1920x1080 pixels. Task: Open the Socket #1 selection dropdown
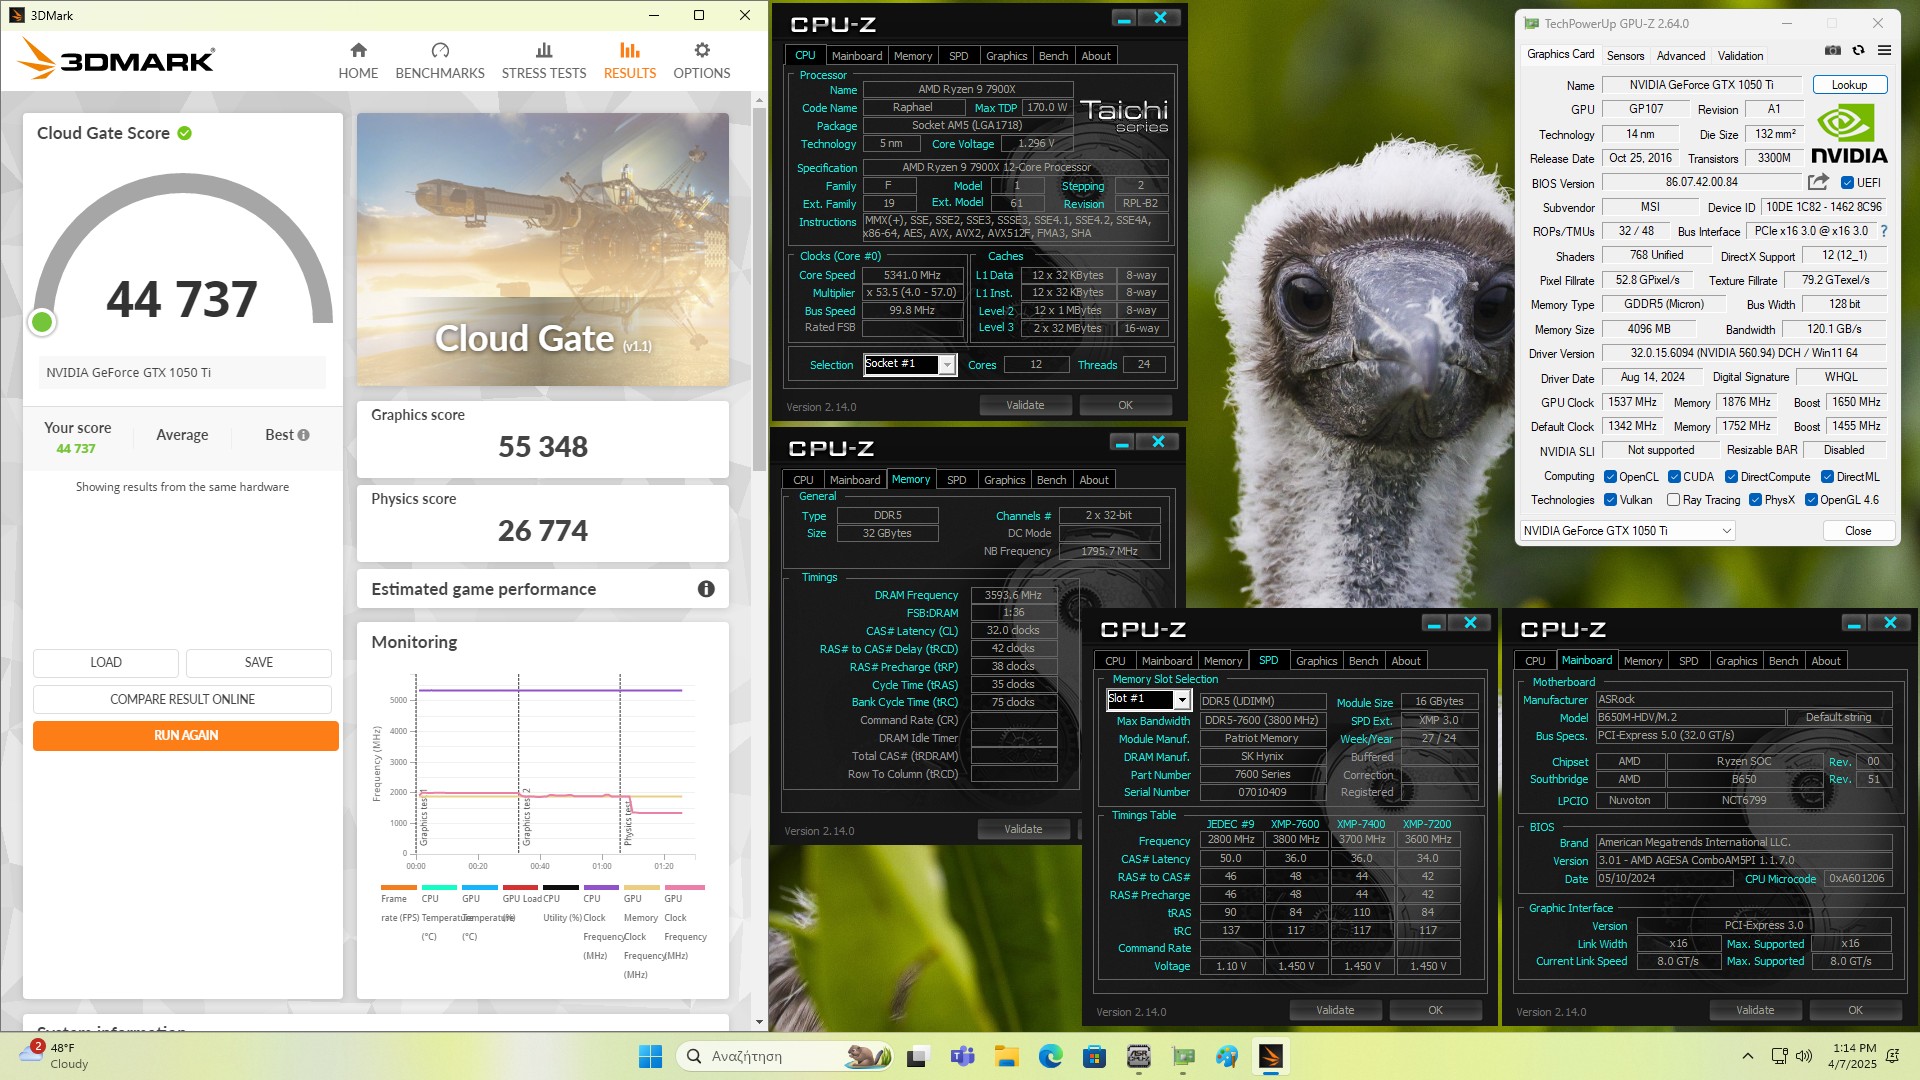(x=947, y=365)
